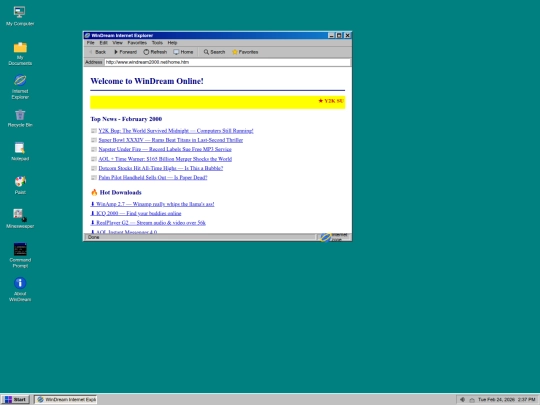Click the RealPlayer G2 download link
The image size is (540, 405).
(x=148, y=223)
